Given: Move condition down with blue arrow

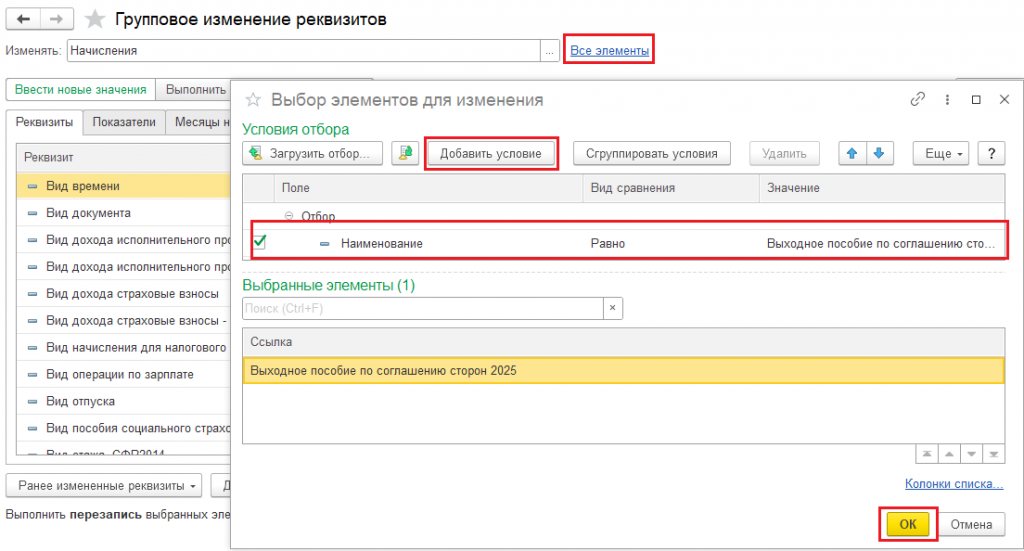Looking at the screenshot, I should click(878, 153).
